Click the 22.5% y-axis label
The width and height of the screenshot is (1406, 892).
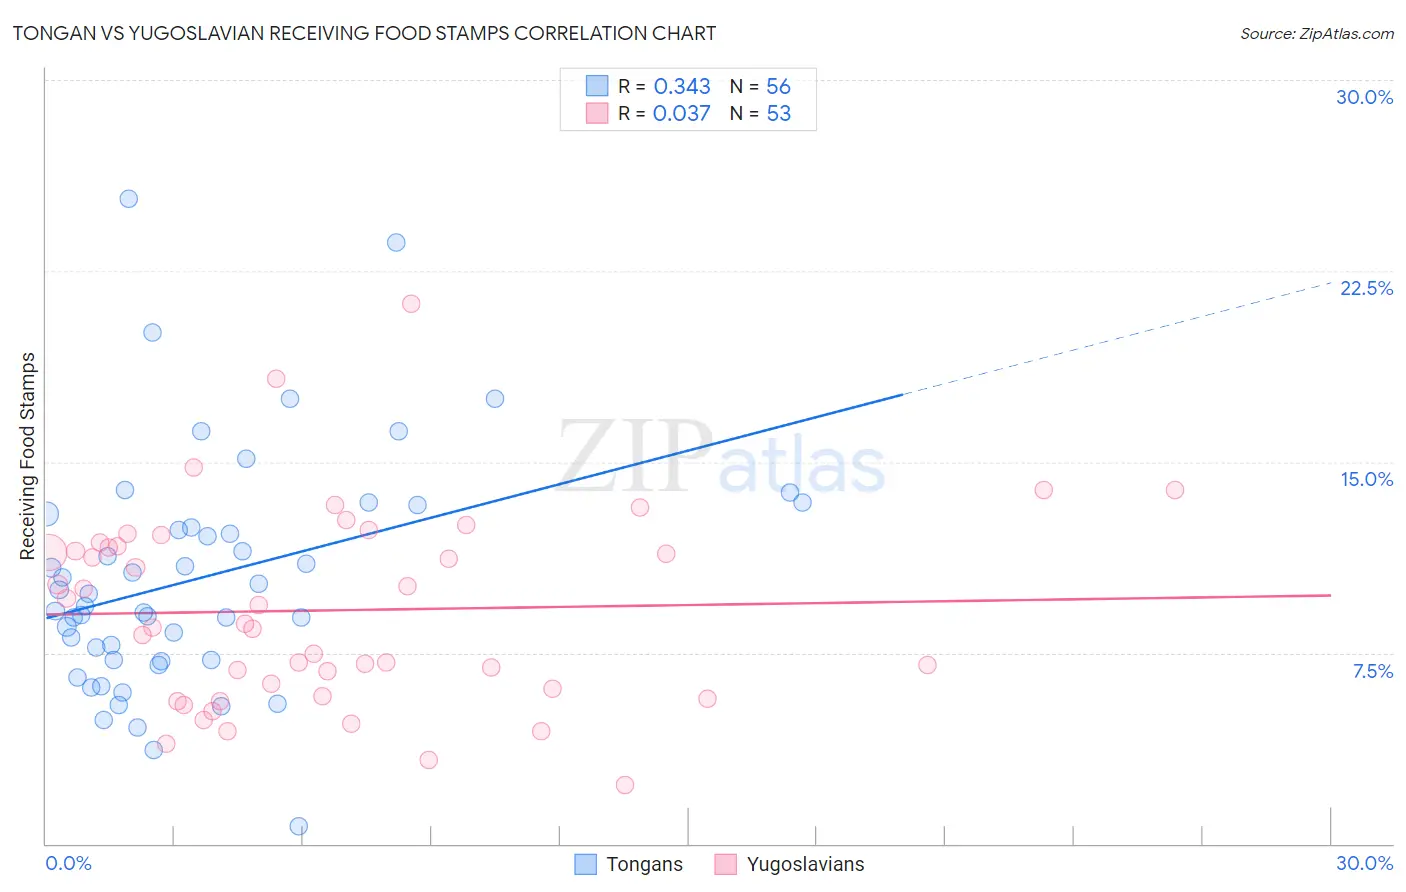(x=1366, y=288)
